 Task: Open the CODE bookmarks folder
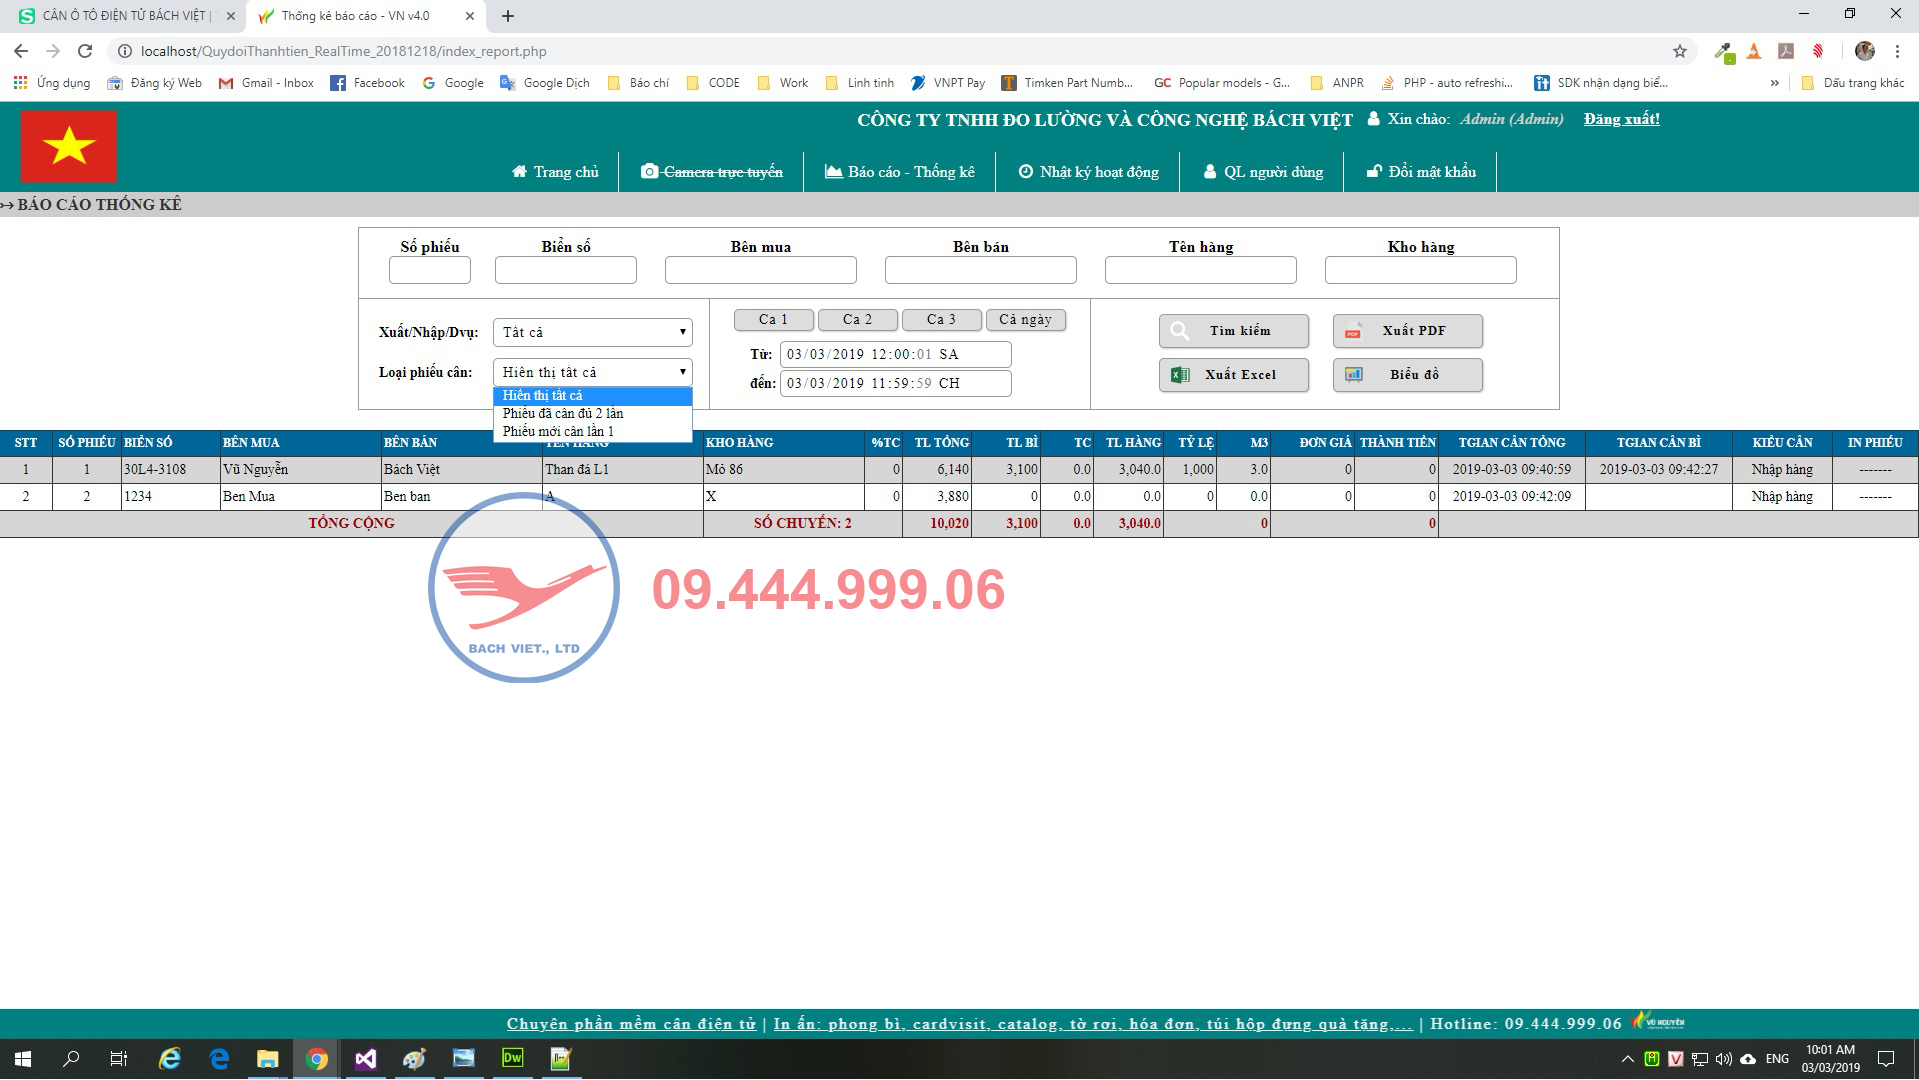point(713,83)
